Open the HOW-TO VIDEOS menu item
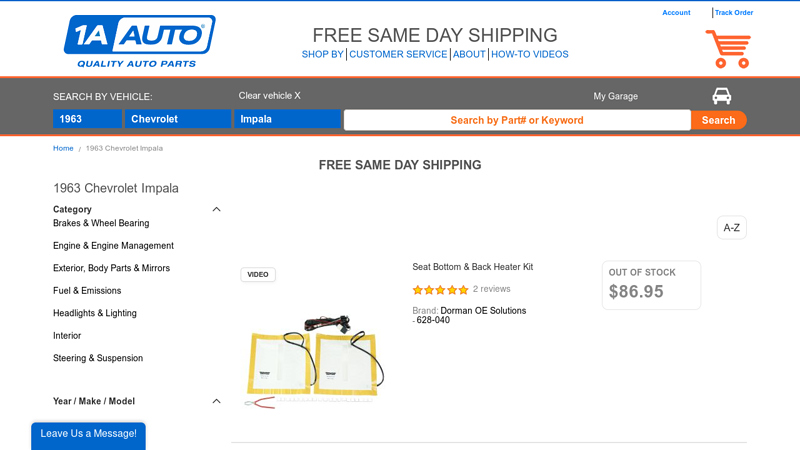Viewport: 800px width, 450px height. pos(529,54)
